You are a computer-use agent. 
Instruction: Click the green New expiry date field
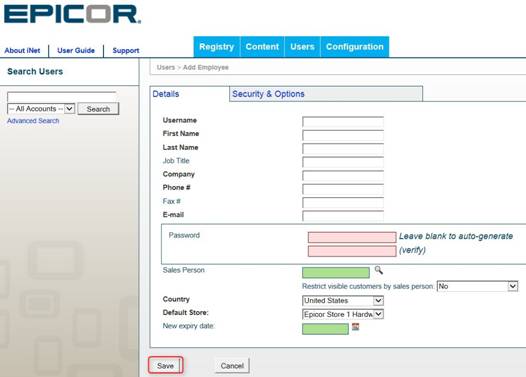(325, 329)
